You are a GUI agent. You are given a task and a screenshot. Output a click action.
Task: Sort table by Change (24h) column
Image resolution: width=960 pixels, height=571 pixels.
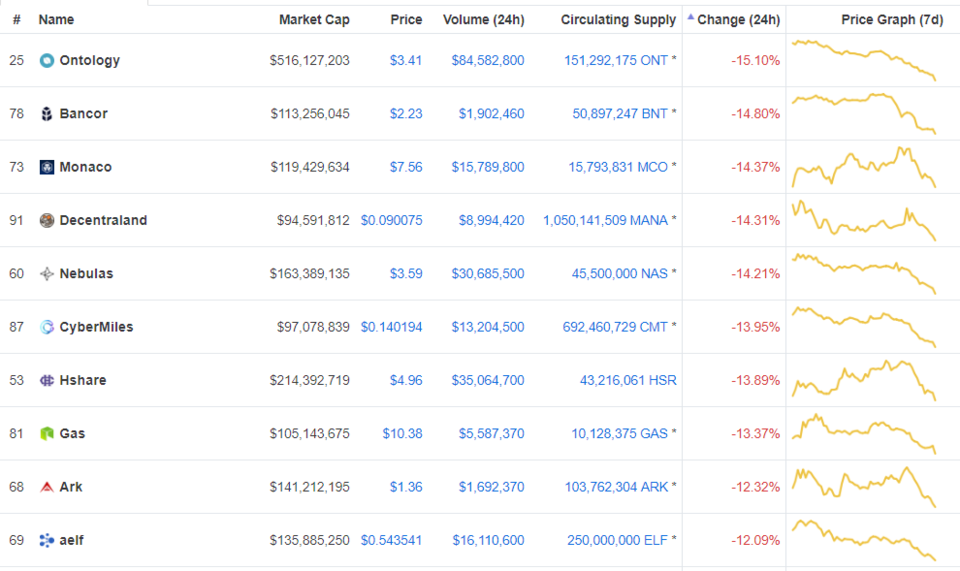coord(738,20)
